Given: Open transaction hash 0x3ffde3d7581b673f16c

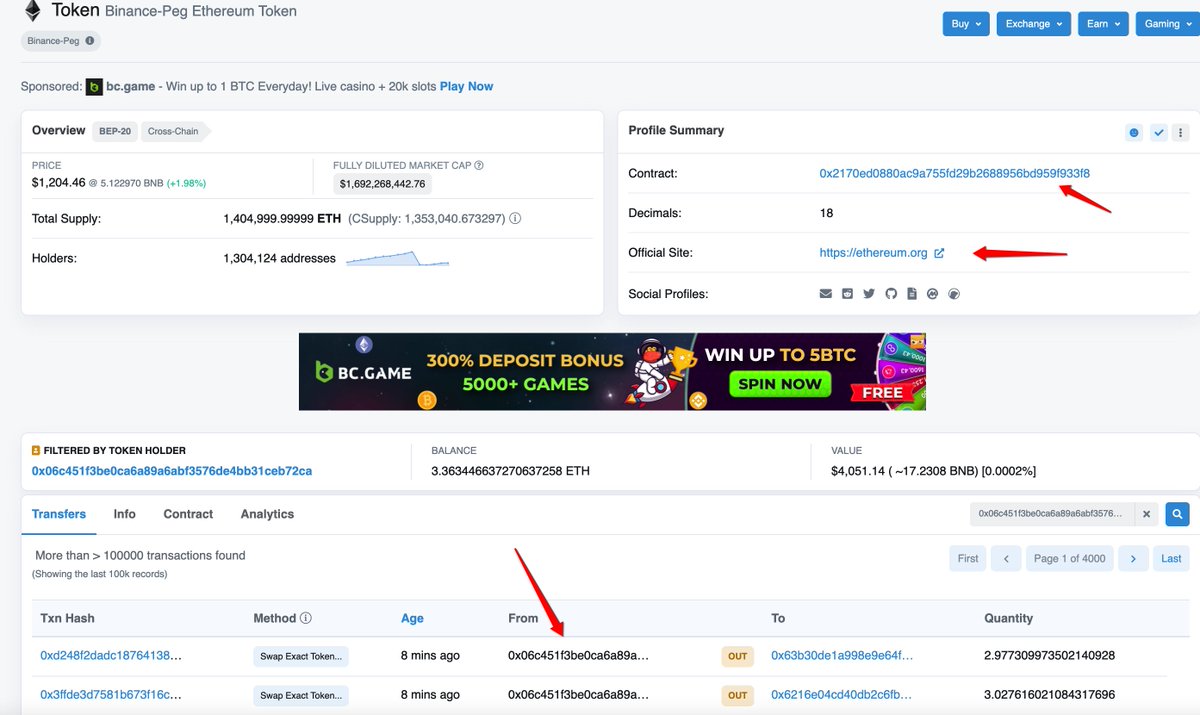Looking at the screenshot, I should pos(111,695).
